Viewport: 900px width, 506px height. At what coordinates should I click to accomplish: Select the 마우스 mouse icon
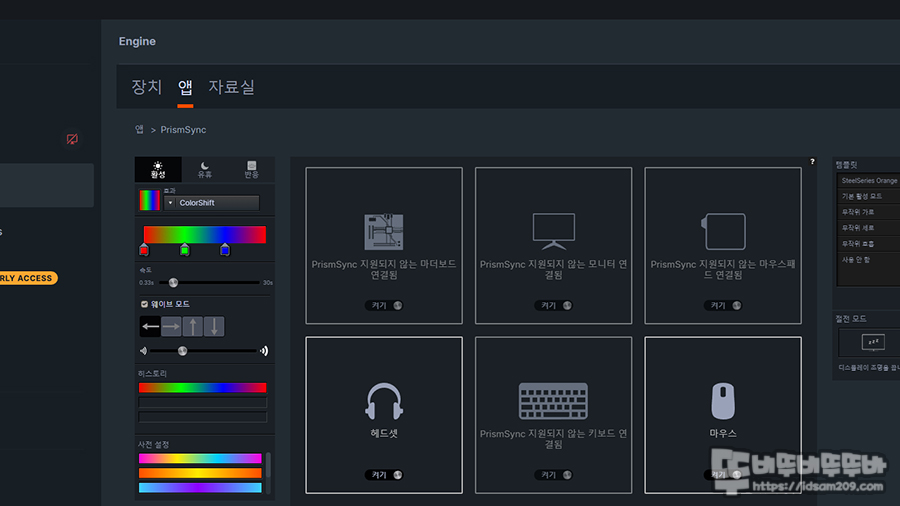point(723,401)
